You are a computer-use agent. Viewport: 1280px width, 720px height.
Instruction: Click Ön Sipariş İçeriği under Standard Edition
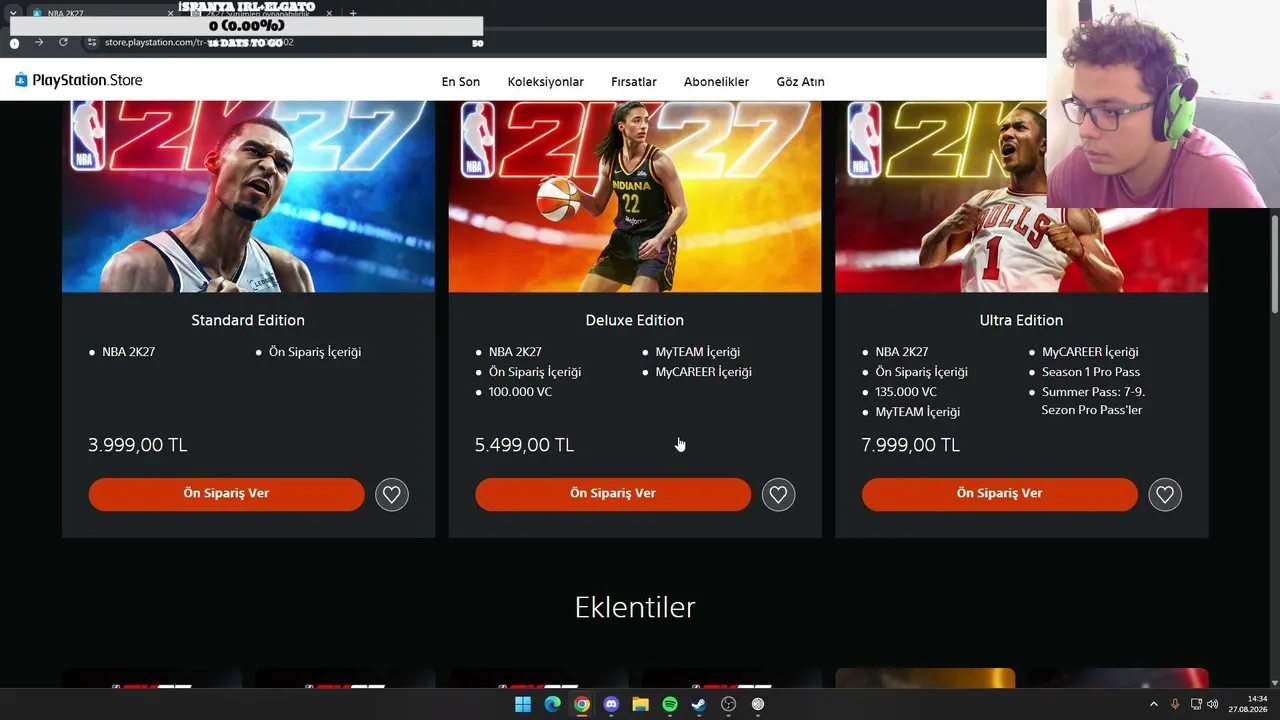[315, 352]
